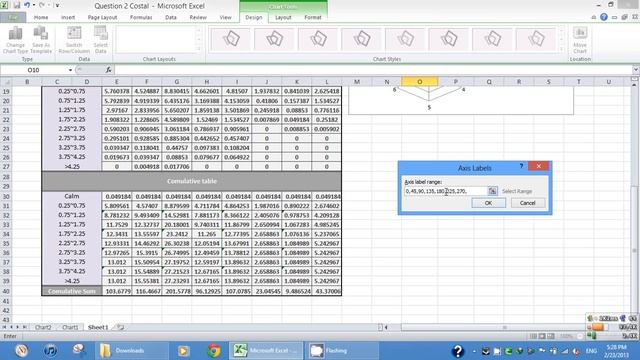The width and height of the screenshot is (640, 360).
Task: Open the View ribbon tab
Action: tap(225, 17)
